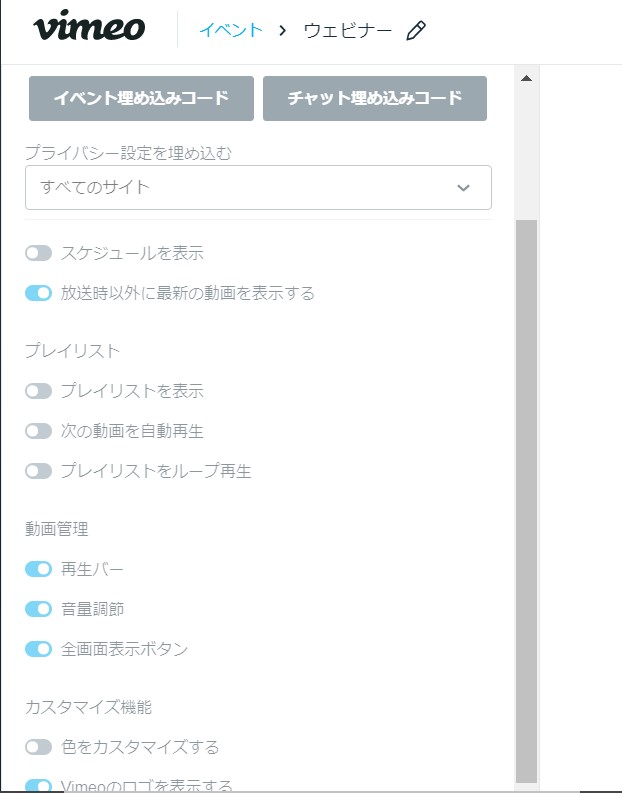
Task: Click the イベント埋め込みコード button
Action: point(141,99)
